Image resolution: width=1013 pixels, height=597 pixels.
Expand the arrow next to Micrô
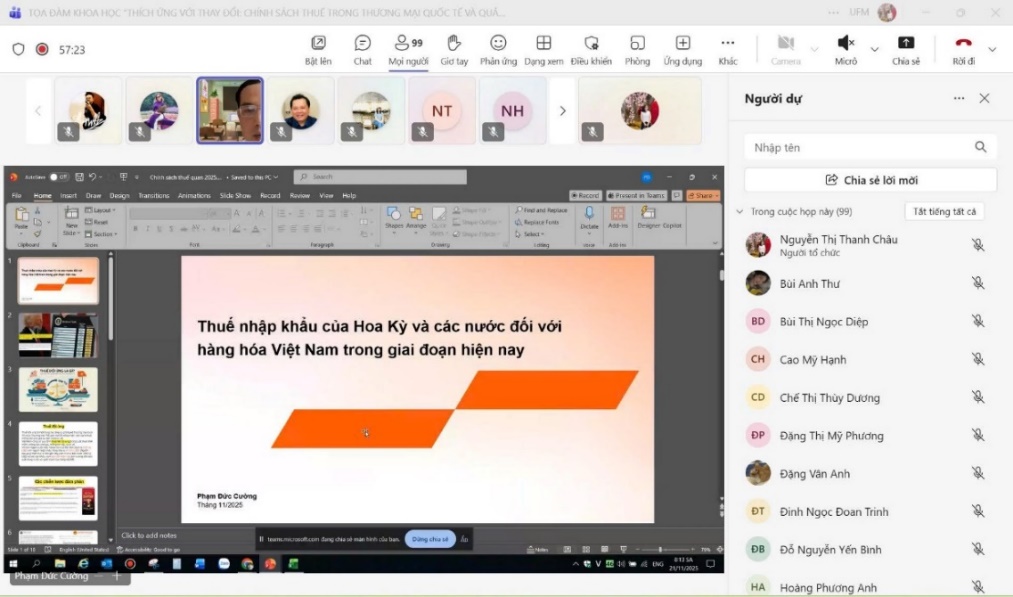874,49
